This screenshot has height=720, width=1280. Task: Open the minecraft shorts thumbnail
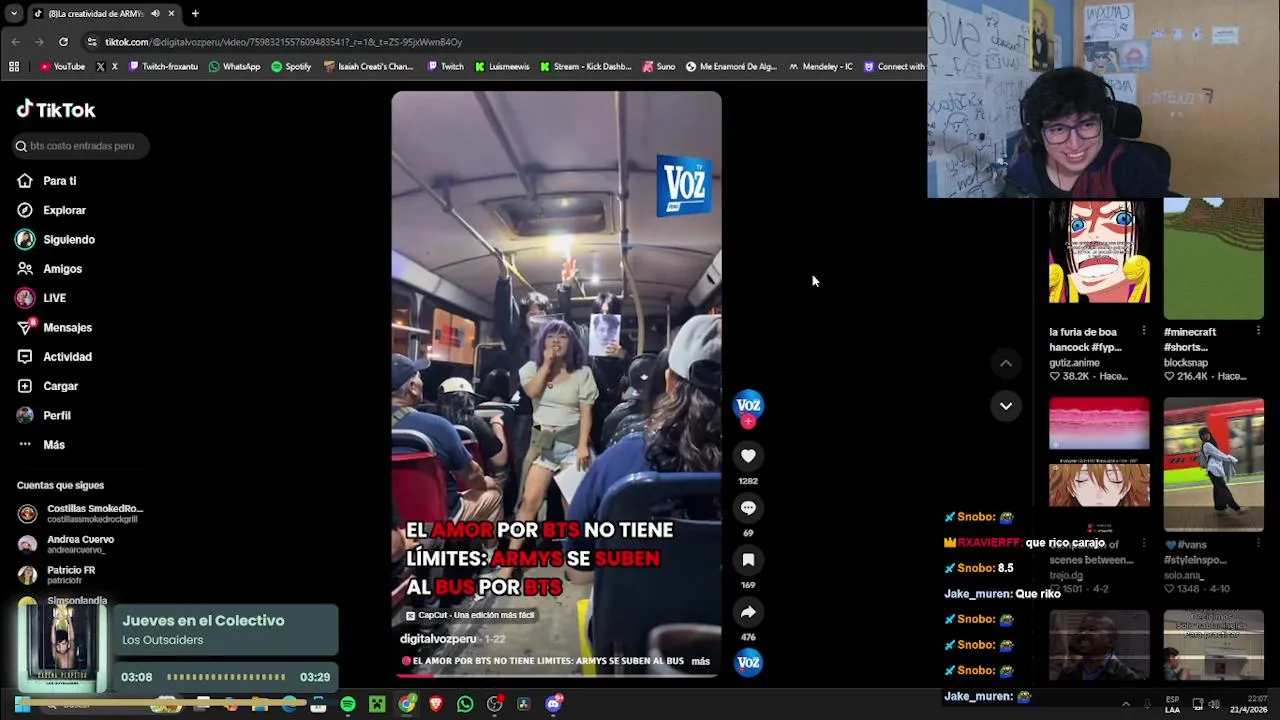click(x=1213, y=258)
